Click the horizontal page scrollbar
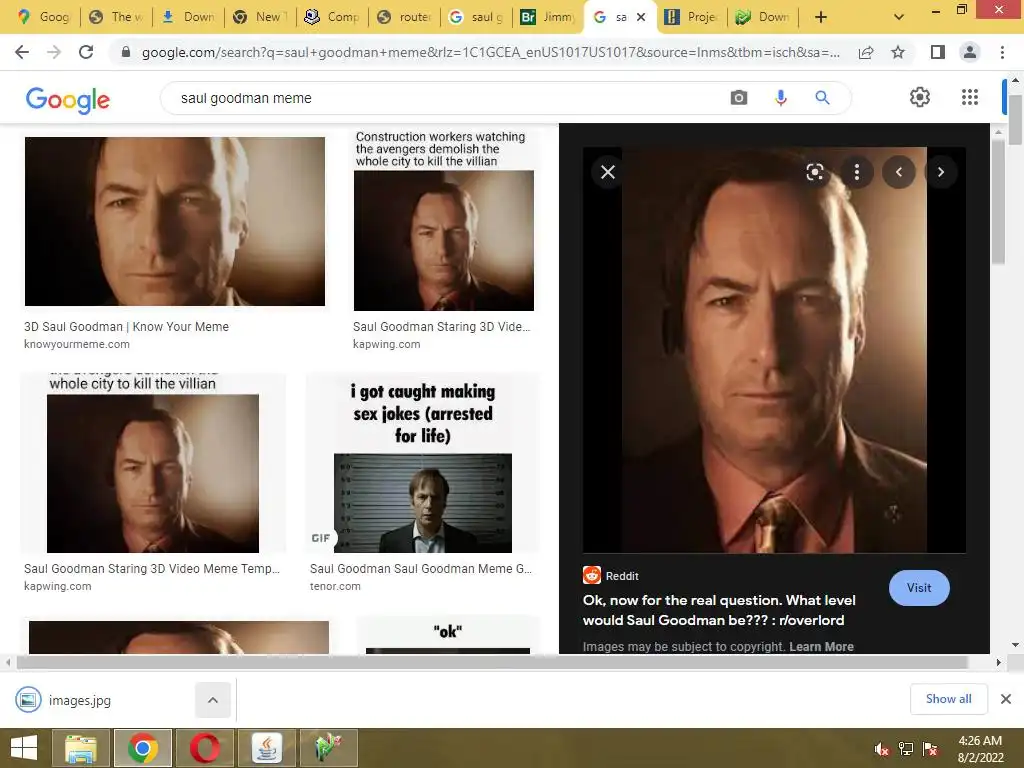This screenshot has width=1024, height=768. point(492,662)
